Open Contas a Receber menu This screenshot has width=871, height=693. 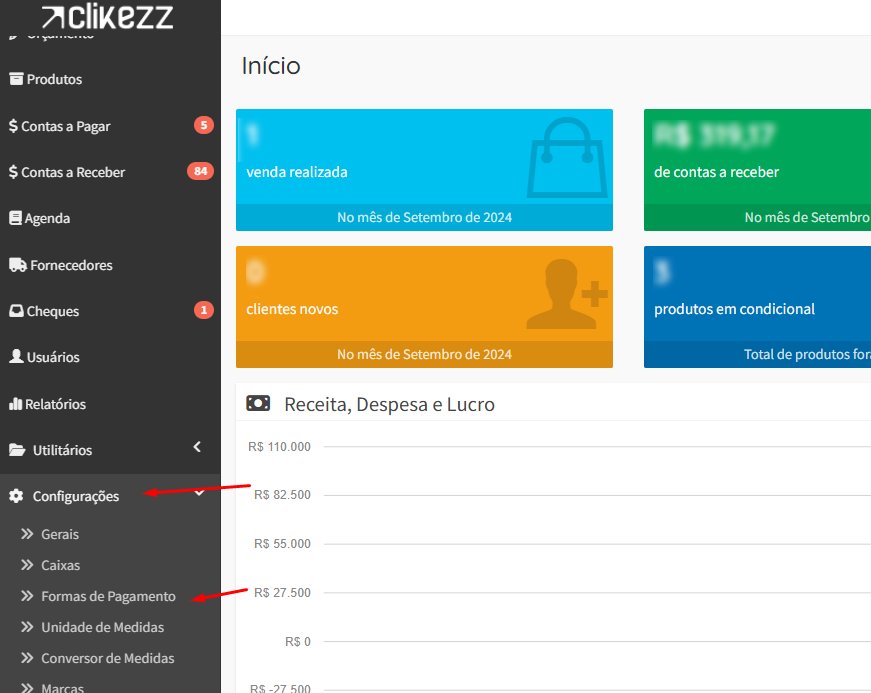tap(73, 172)
